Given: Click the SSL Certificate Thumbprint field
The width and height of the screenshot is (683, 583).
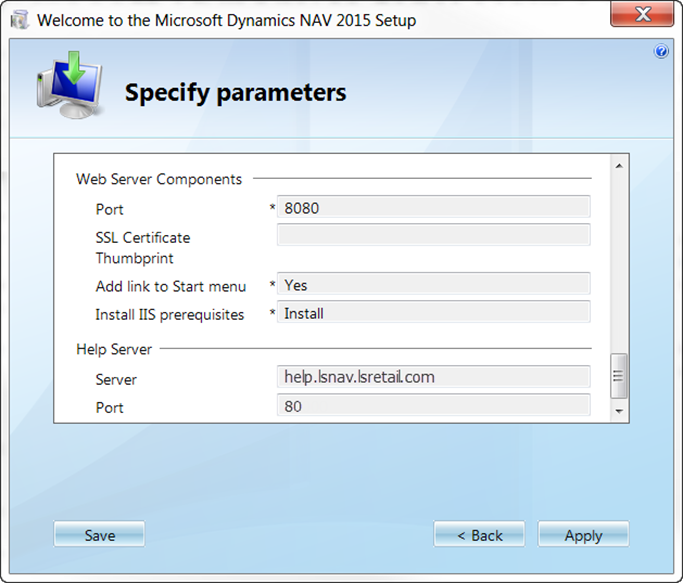Looking at the screenshot, I should click(433, 235).
